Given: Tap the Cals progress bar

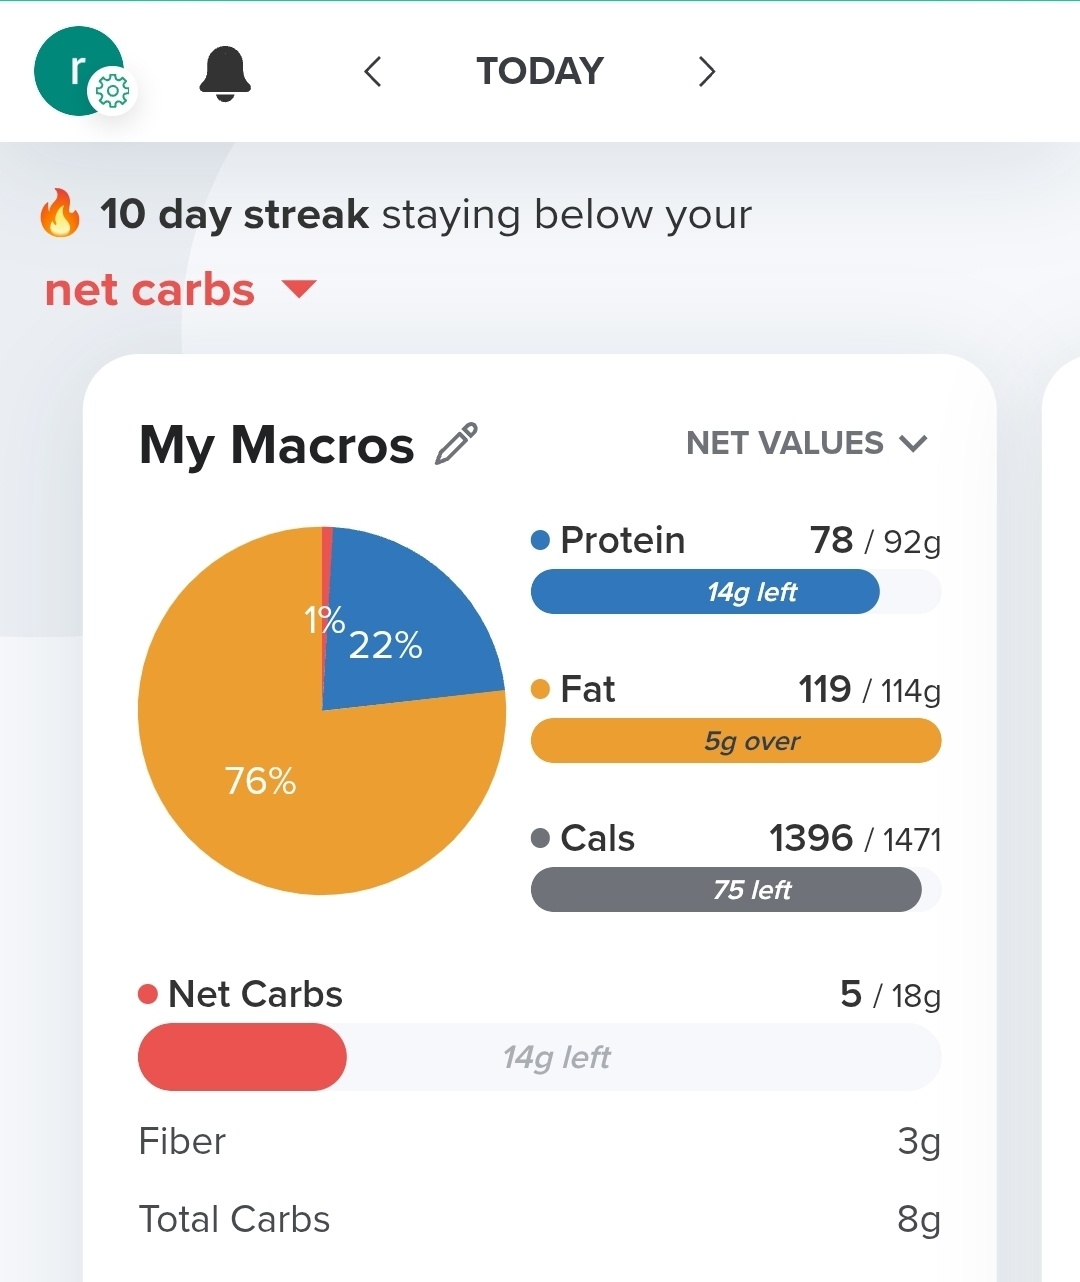Looking at the screenshot, I should [x=735, y=890].
